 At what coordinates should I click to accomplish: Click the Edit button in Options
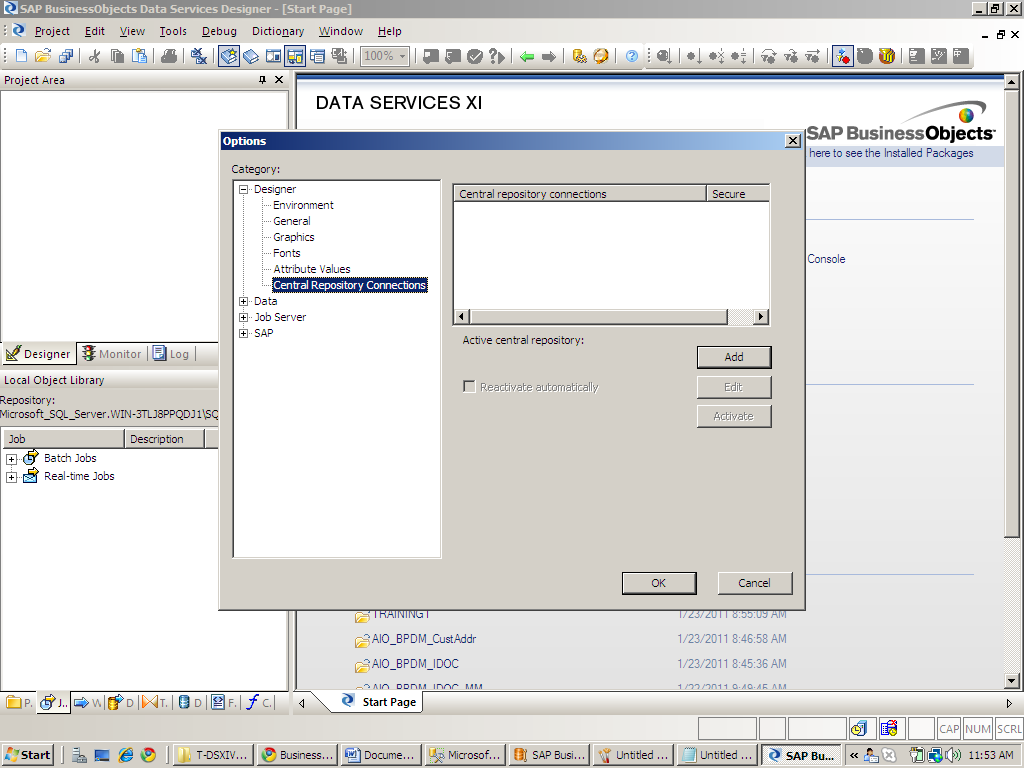click(734, 387)
